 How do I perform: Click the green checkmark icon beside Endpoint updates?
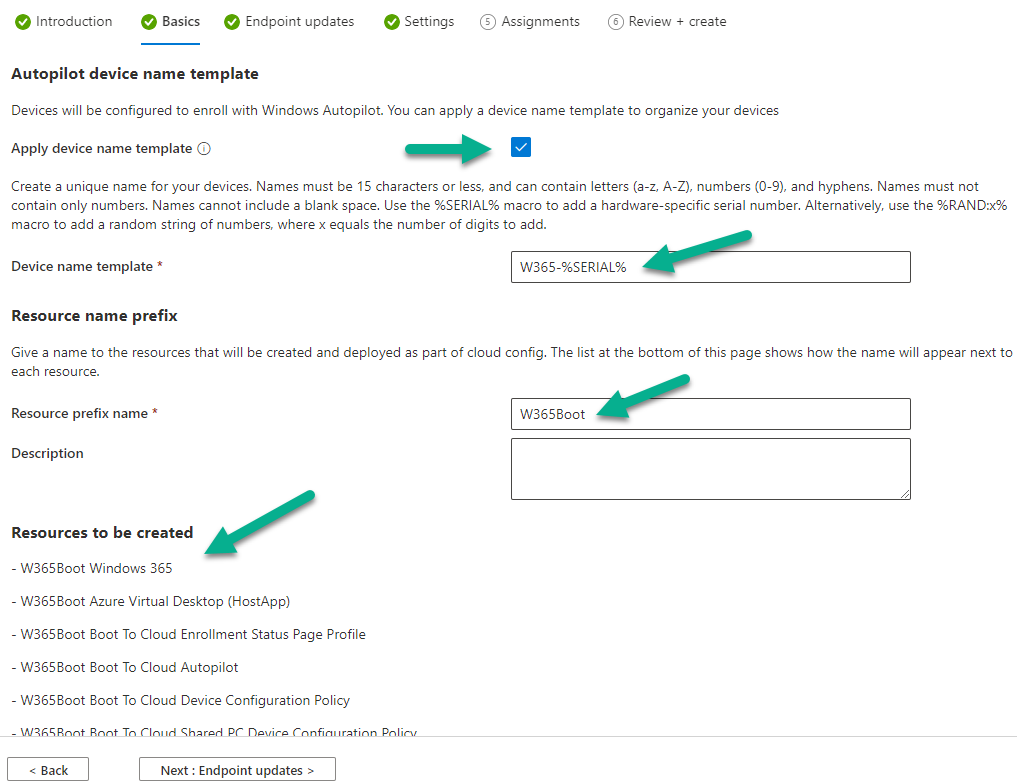(232, 22)
